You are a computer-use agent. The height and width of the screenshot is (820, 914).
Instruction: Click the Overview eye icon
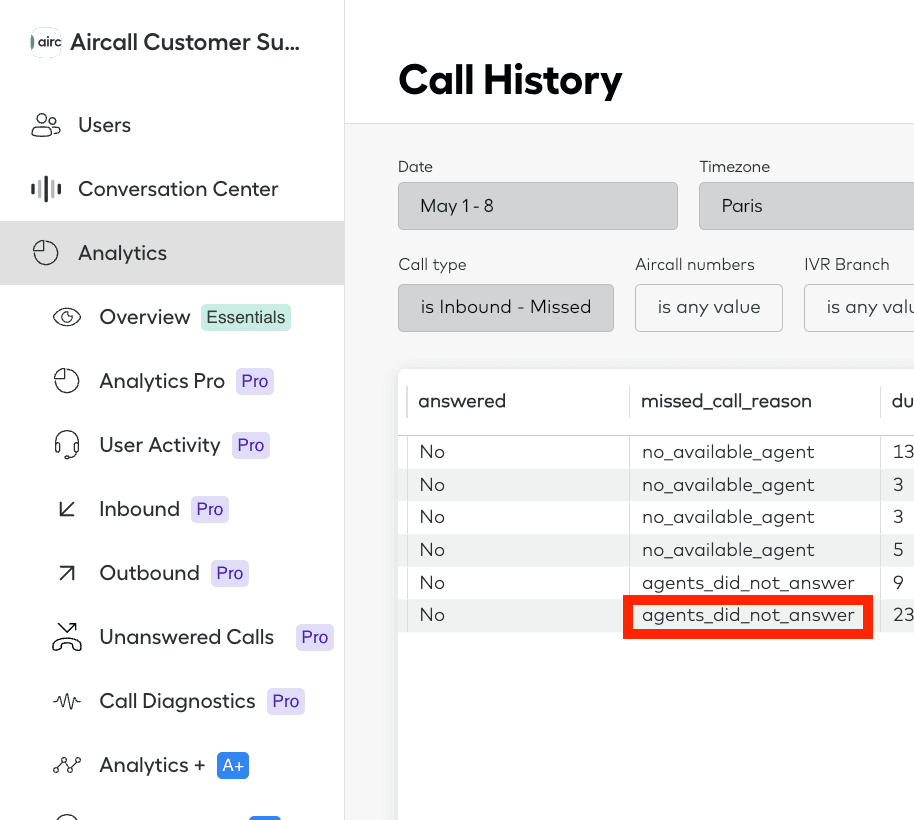67,317
